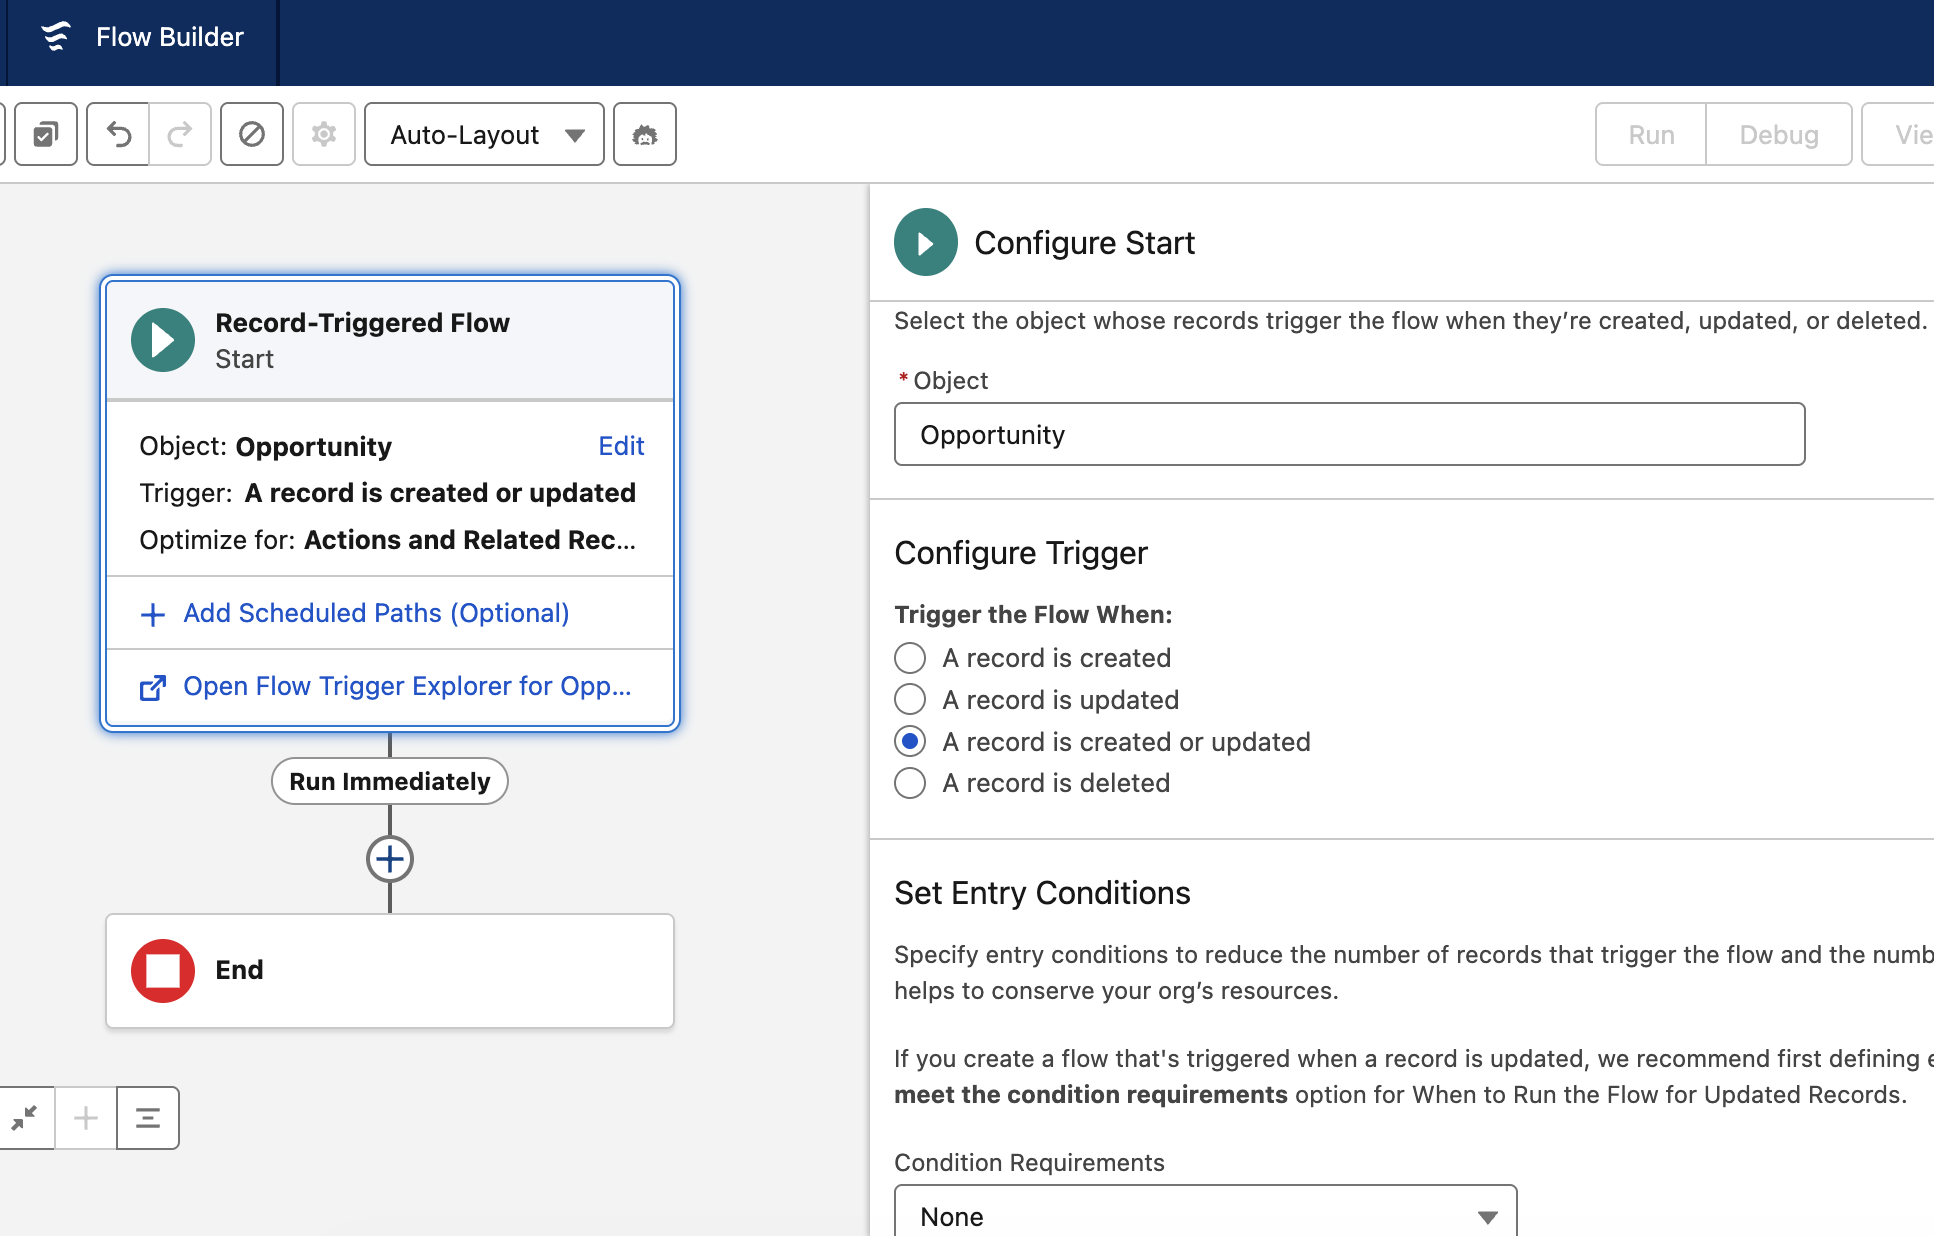The image size is (1934, 1236).
Task: Click the Einstein bot toolbar icon
Action: (645, 134)
